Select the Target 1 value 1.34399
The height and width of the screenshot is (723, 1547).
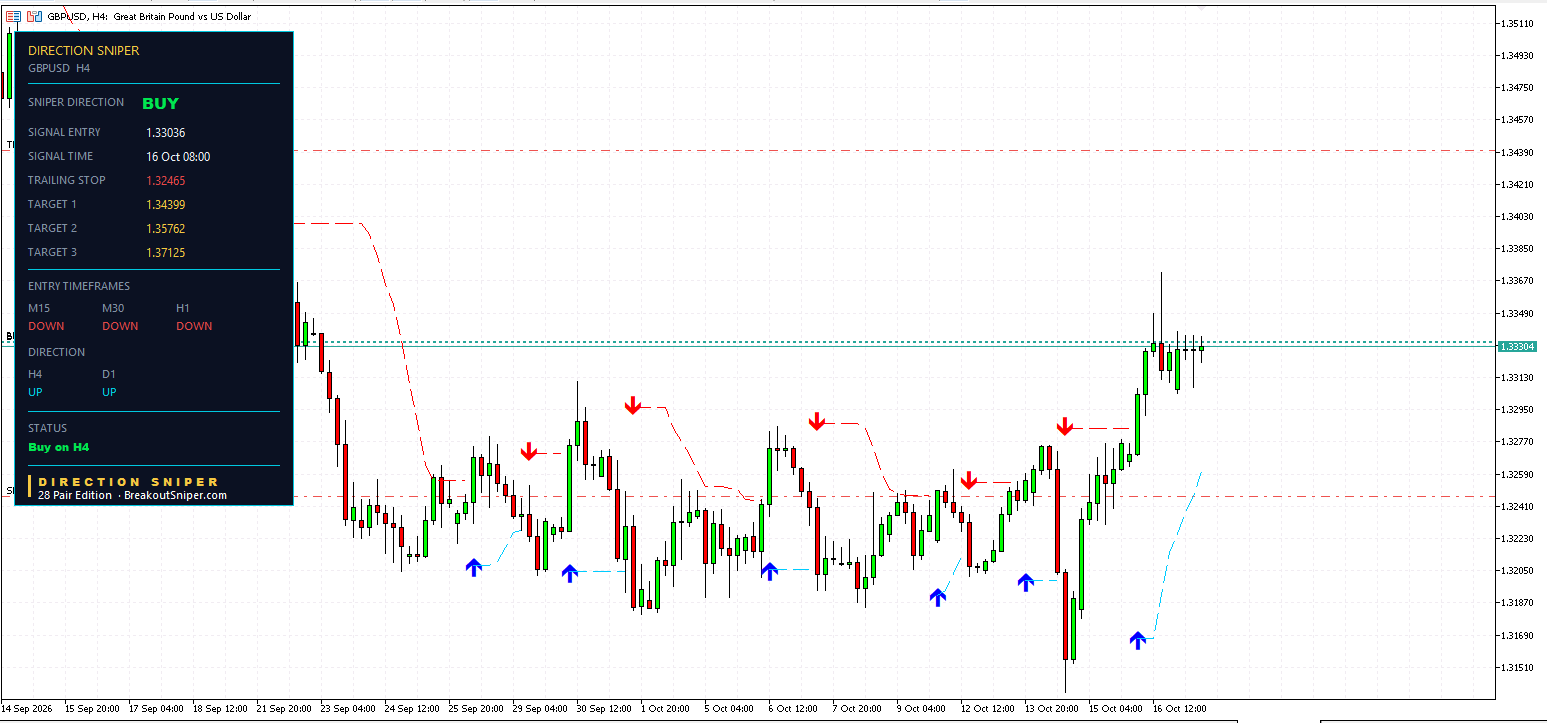[166, 204]
